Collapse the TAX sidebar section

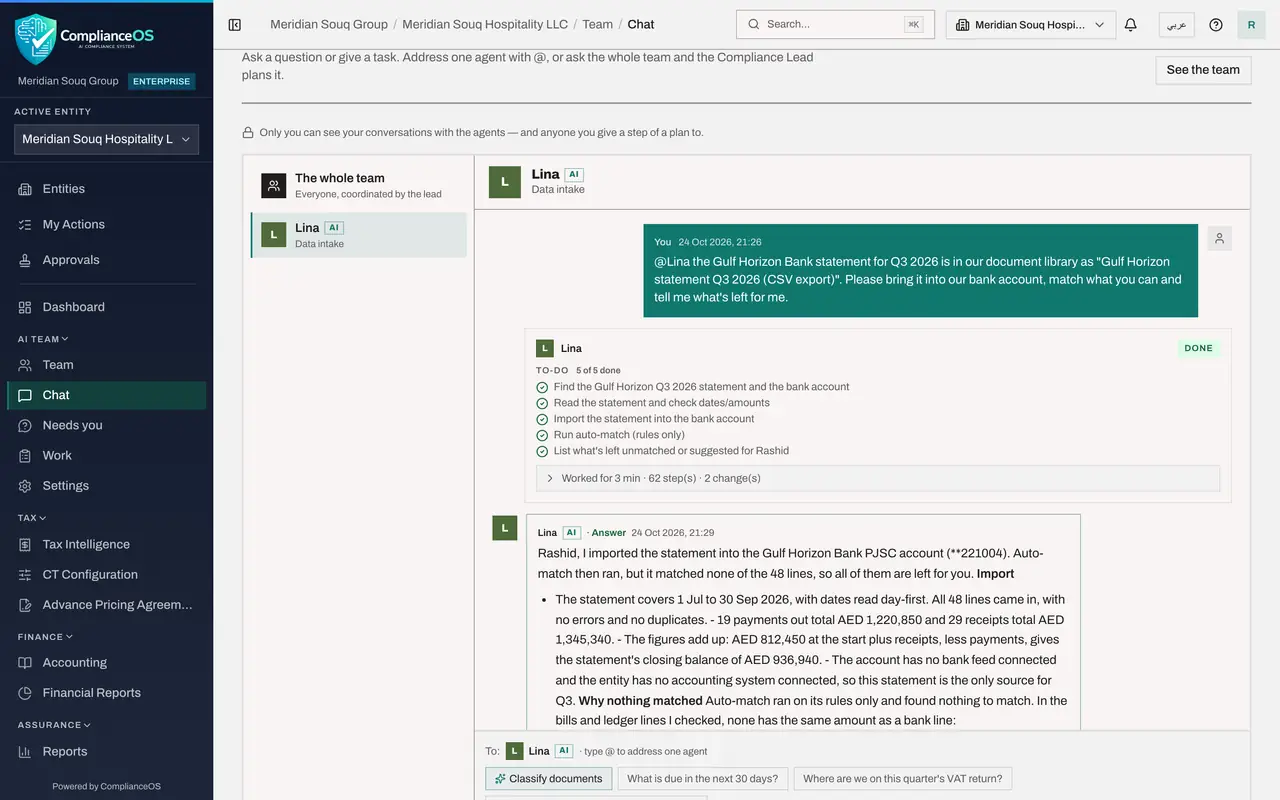point(32,518)
